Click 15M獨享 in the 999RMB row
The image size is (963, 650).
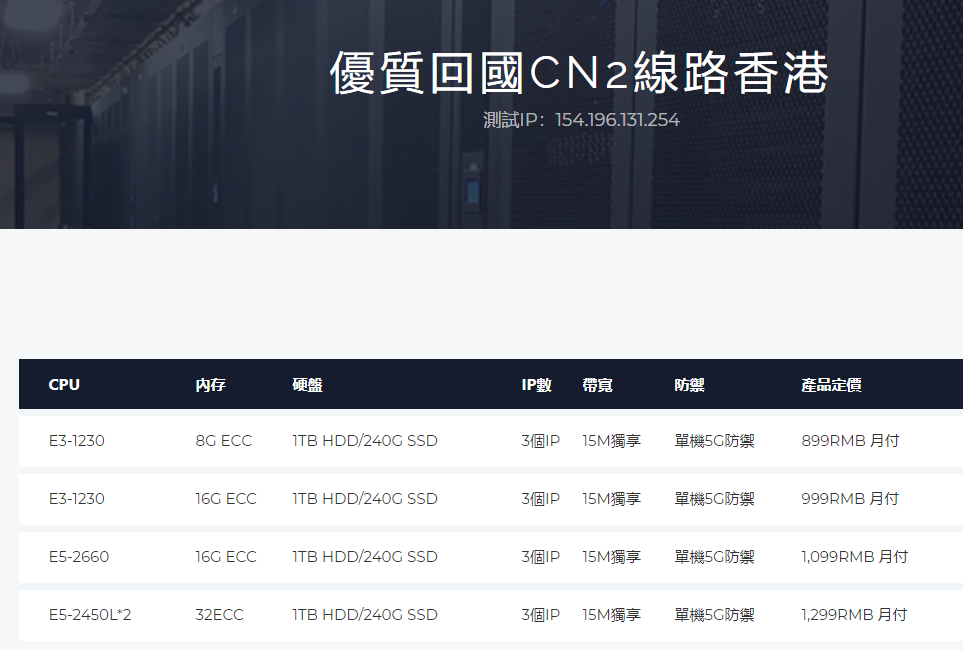(612, 498)
